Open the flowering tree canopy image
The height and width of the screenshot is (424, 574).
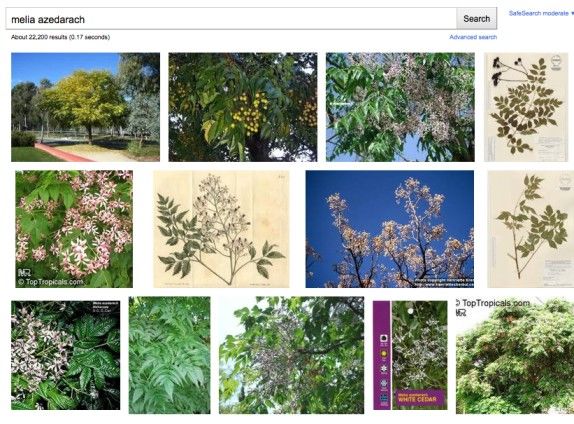pyautogui.click(x=291, y=355)
